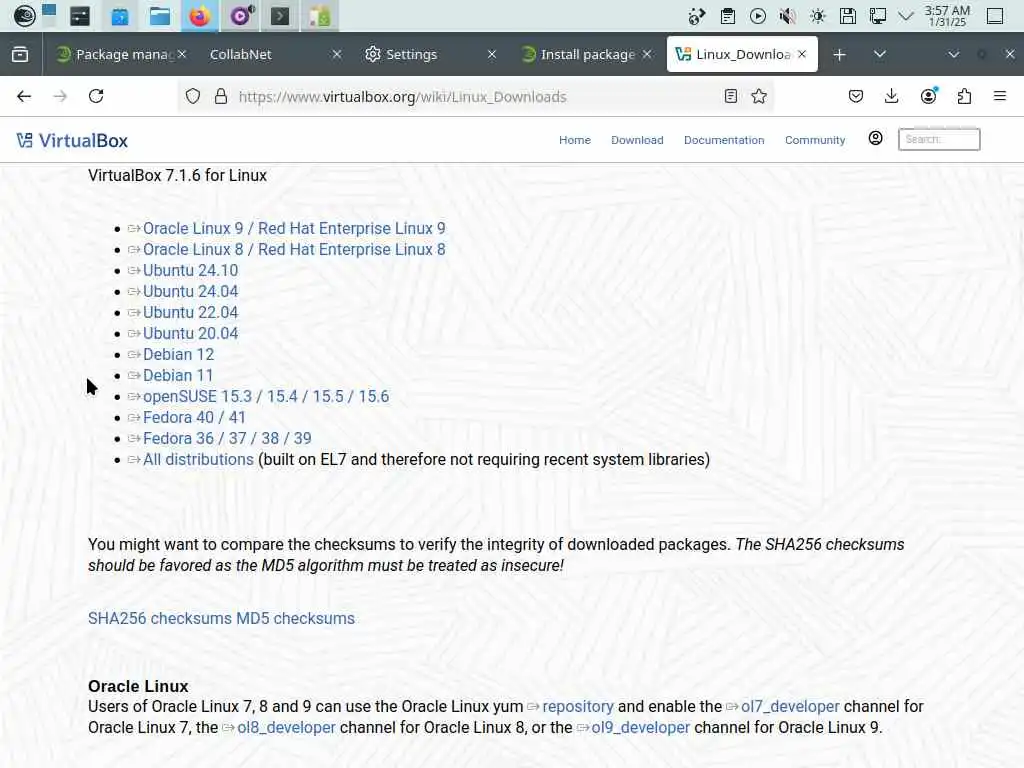Open the All distributions link
Screen dimensions: 1024x768
[x=198, y=459]
